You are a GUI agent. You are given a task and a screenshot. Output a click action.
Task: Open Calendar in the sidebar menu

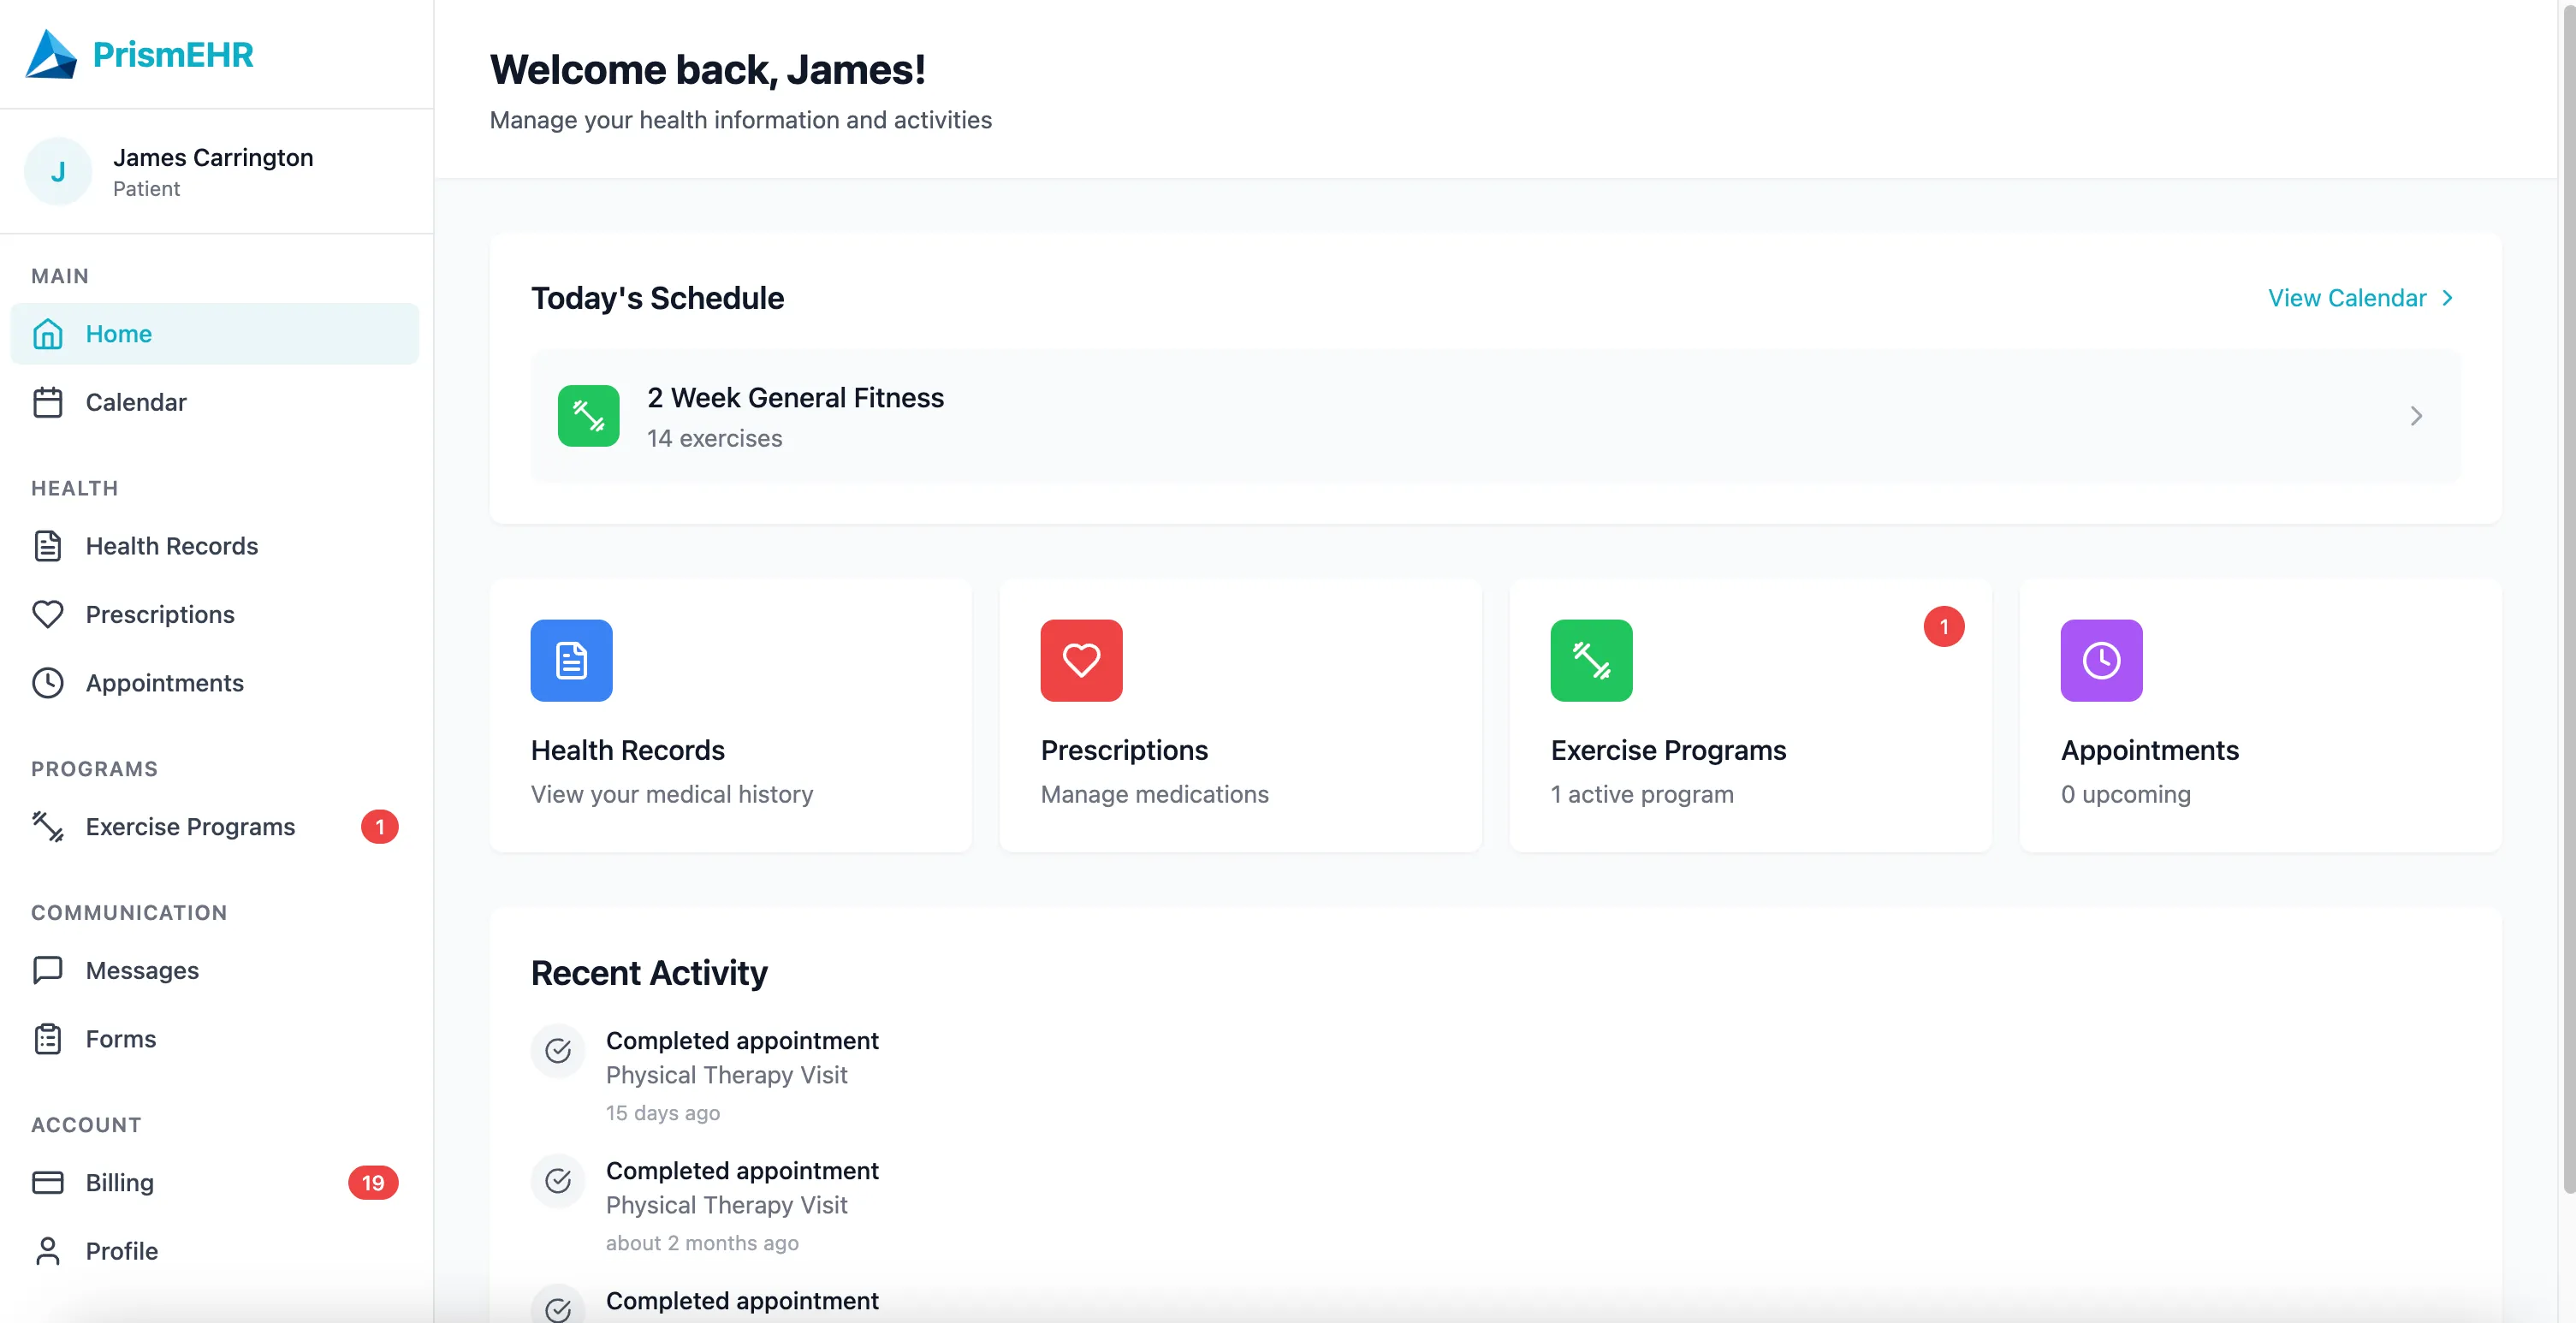215,402
